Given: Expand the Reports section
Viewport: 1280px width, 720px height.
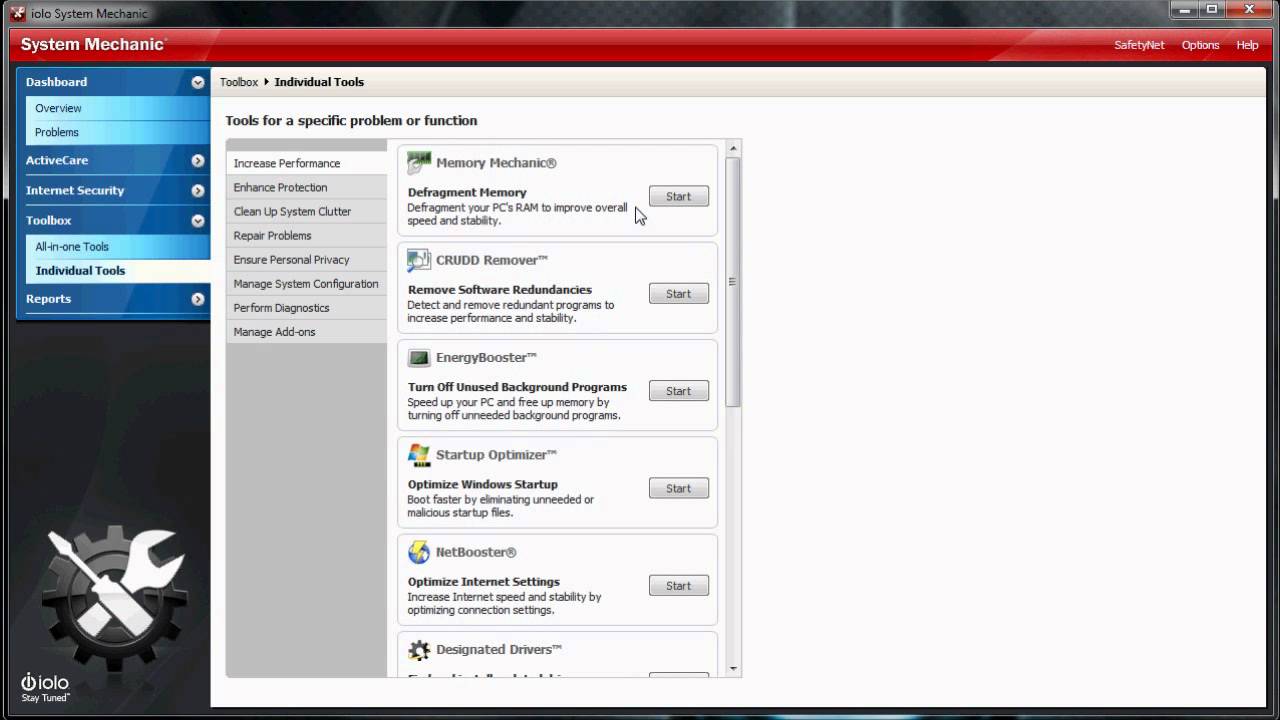Looking at the screenshot, I should pos(198,299).
